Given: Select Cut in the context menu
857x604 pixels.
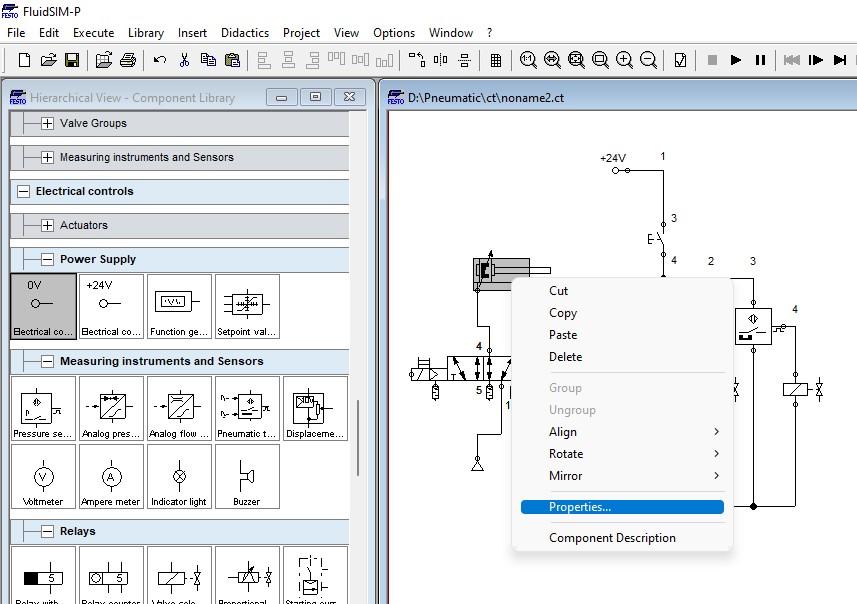Looking at the screenshot, I should [x=622, y=291].
